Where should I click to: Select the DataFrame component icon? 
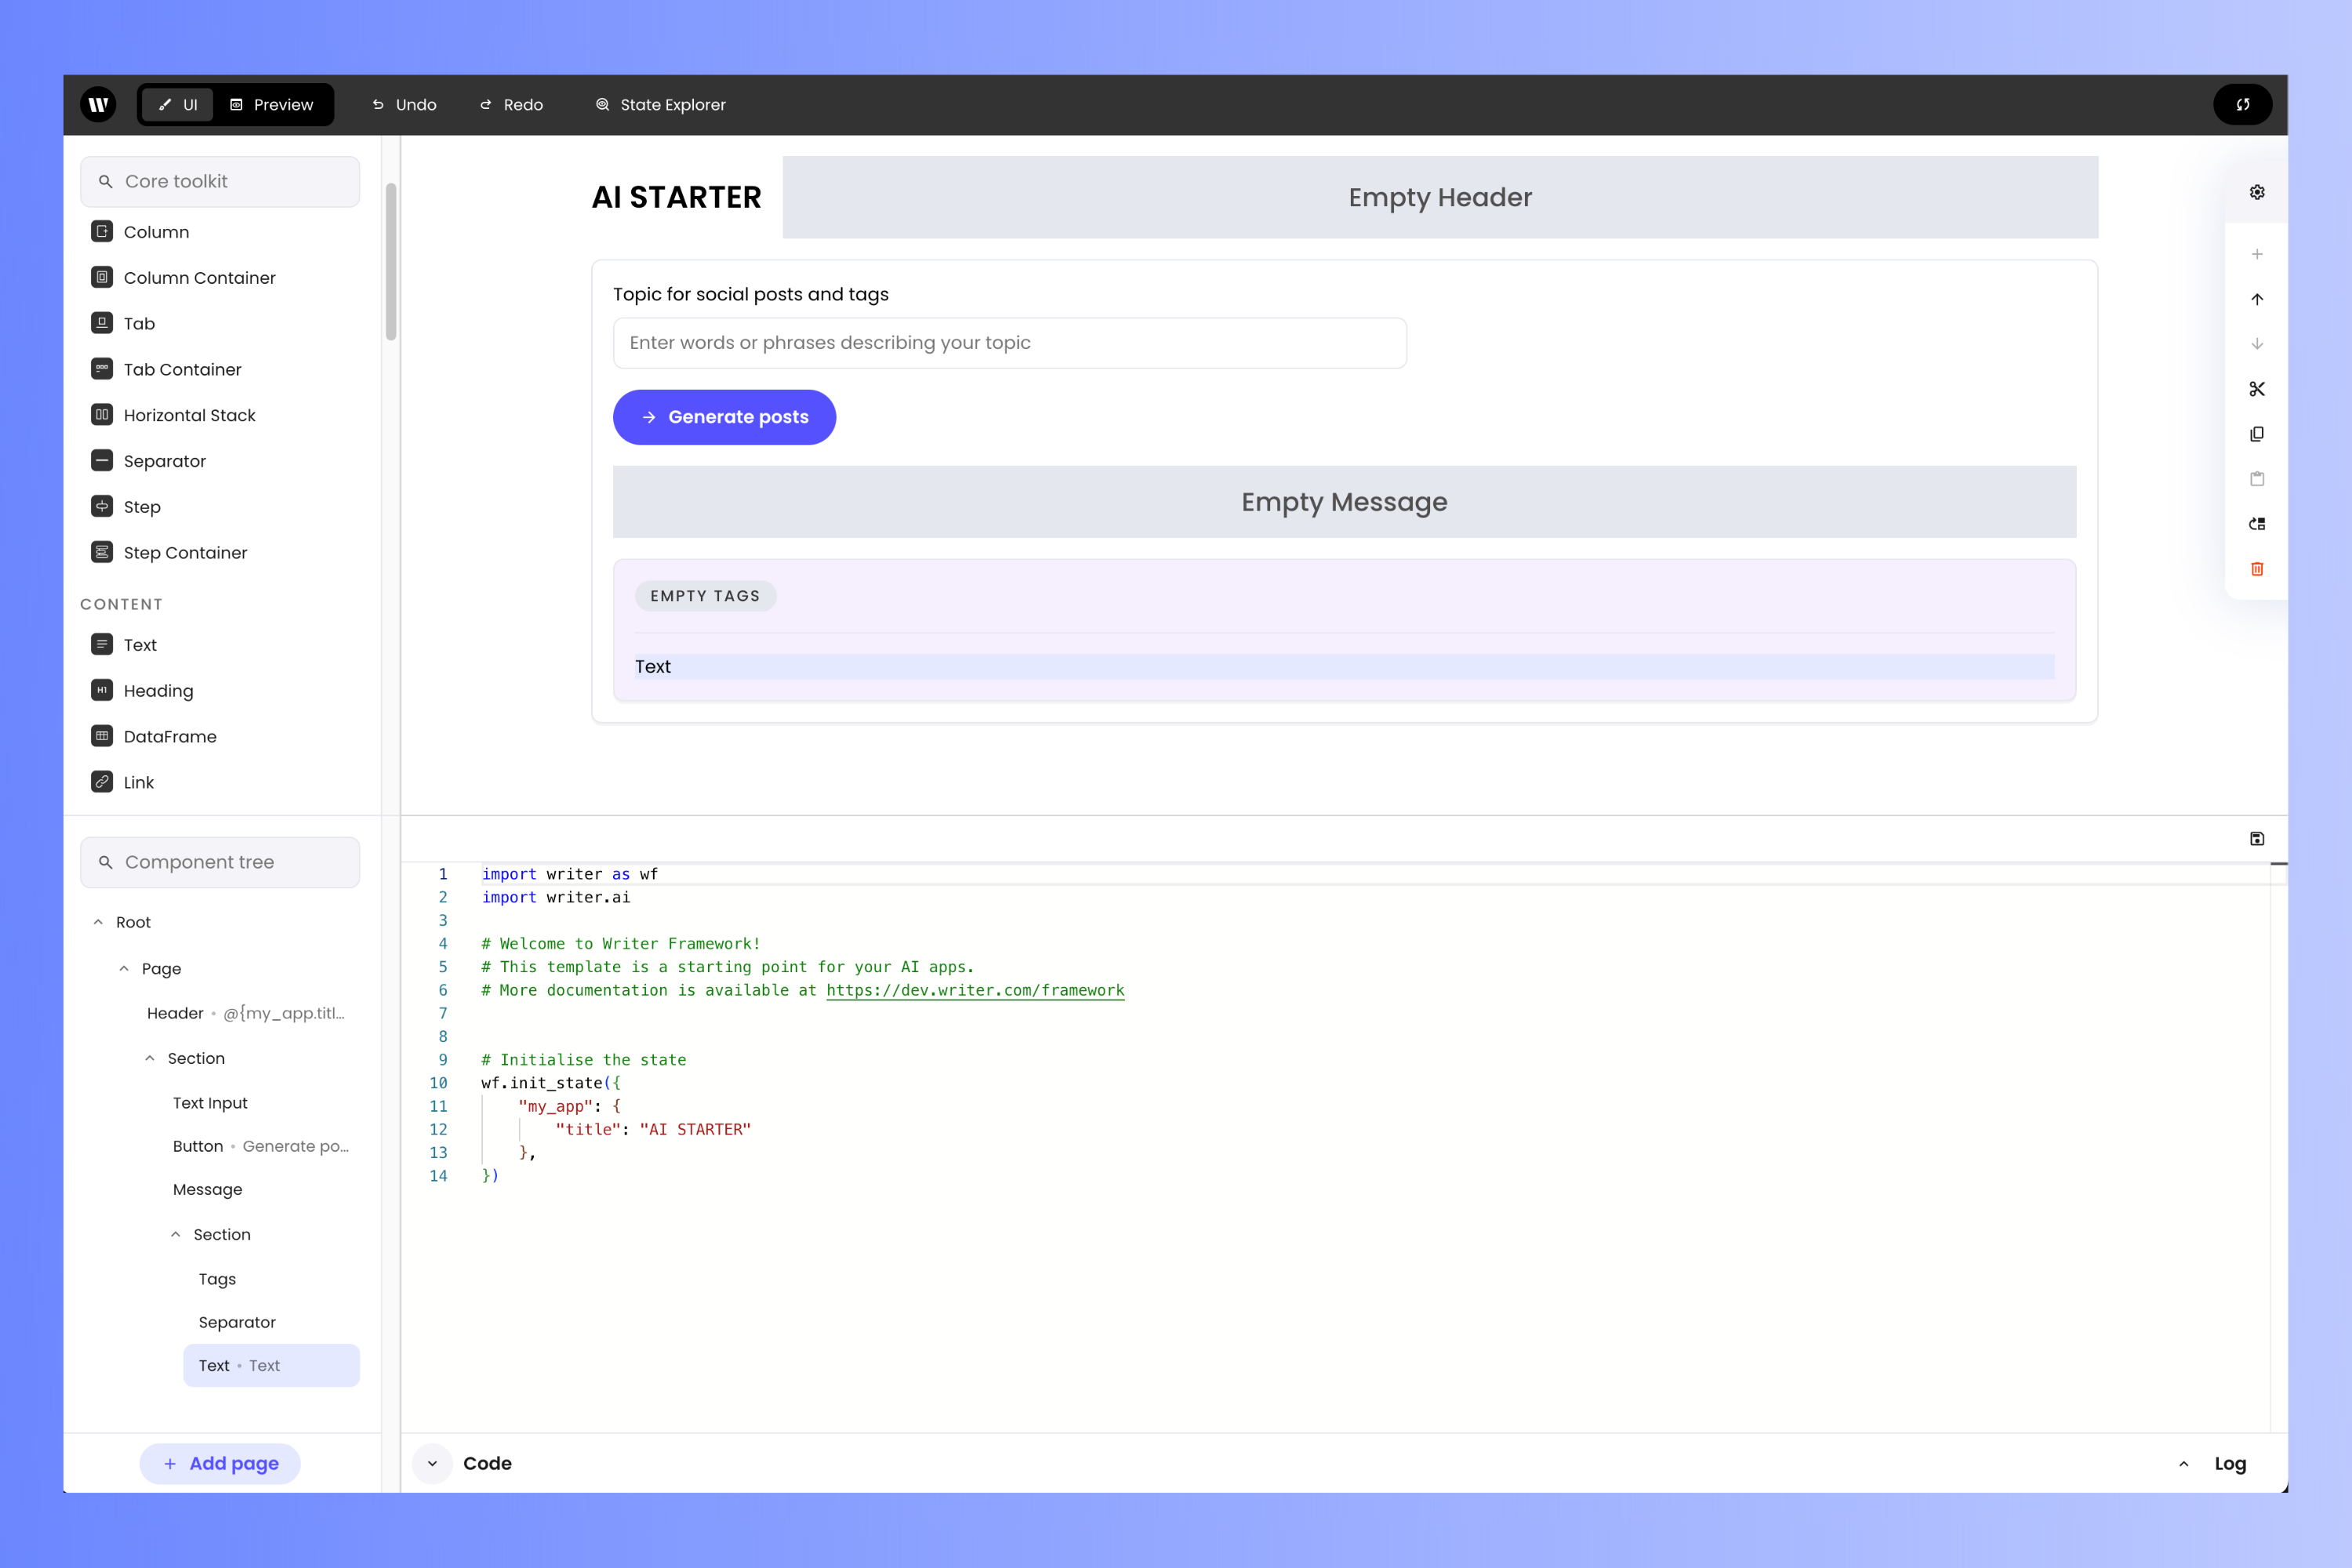pyautogui.click(x=102, y=736)
